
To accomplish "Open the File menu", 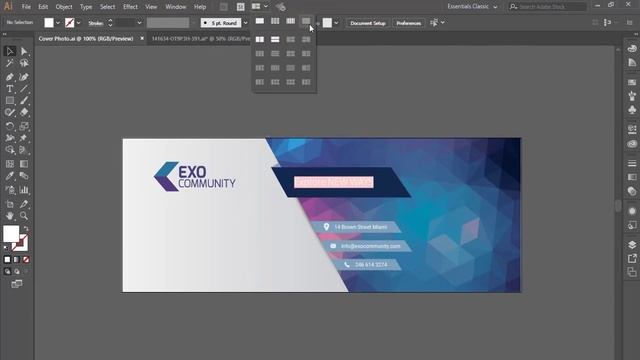I will click(x=26, y=7).
